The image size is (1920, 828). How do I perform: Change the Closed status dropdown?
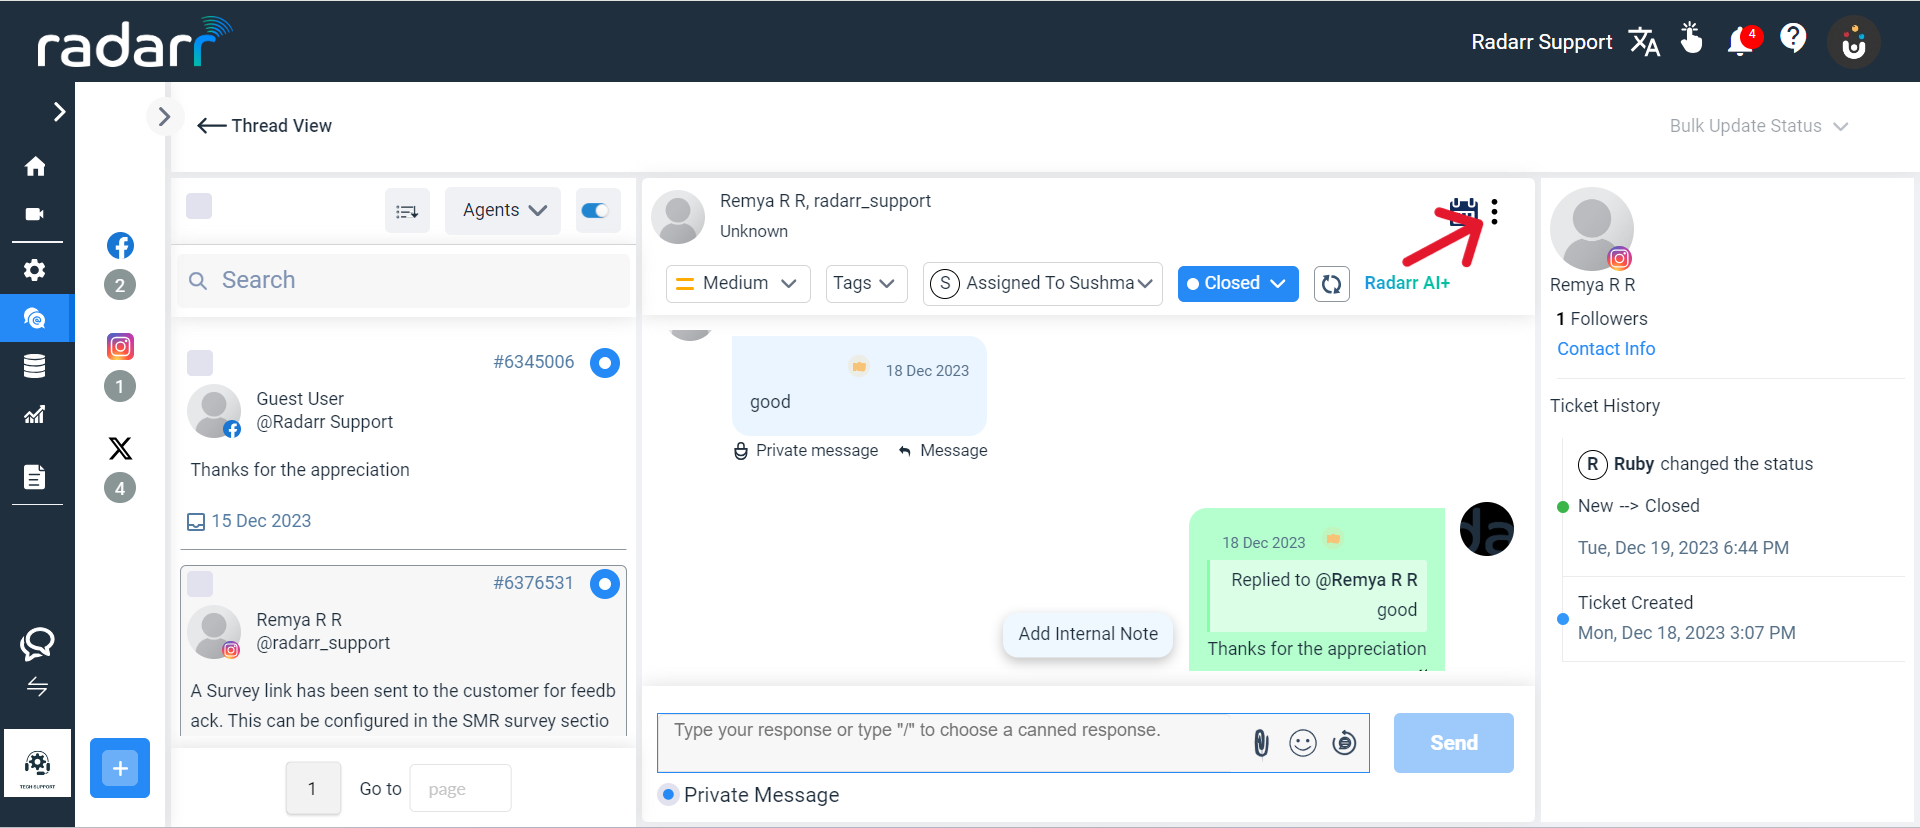[x=1237, y=284]
